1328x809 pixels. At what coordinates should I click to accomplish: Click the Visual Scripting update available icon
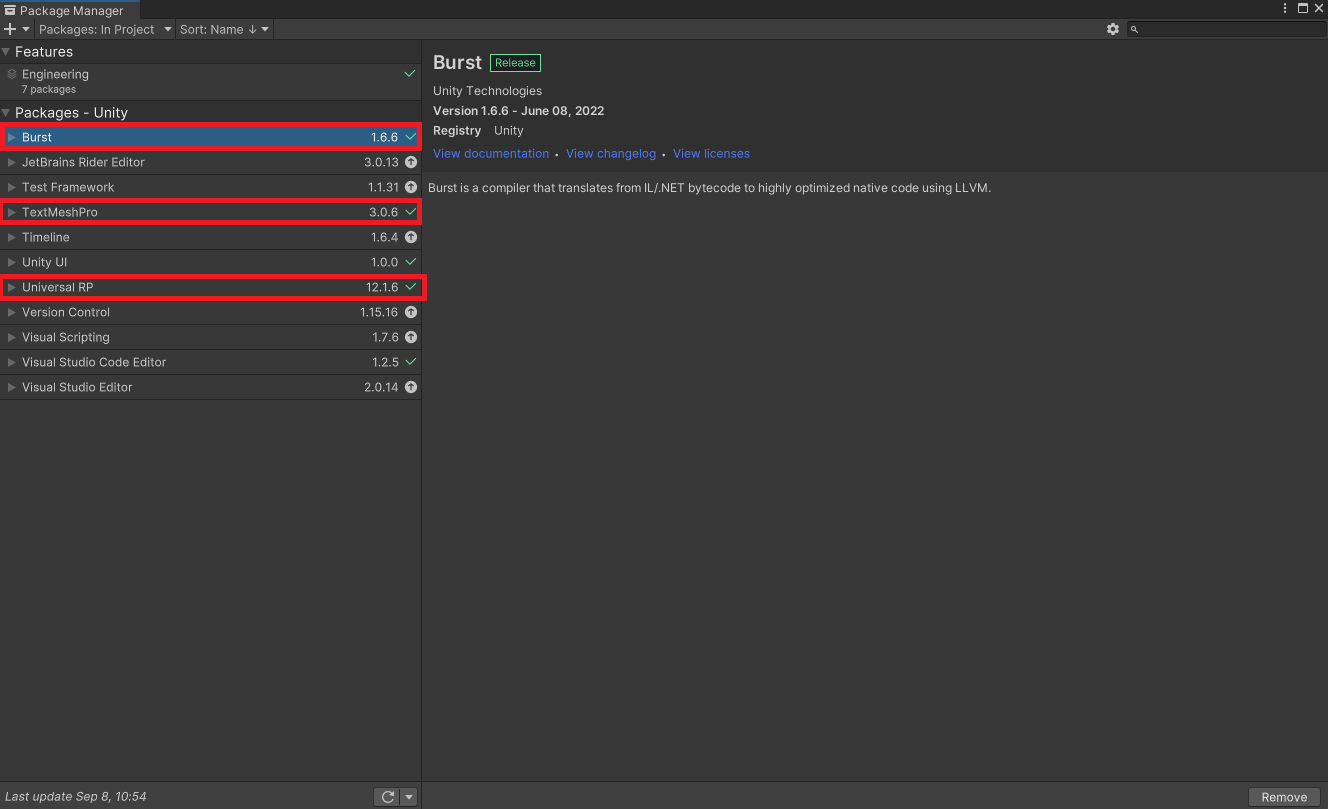411,337
